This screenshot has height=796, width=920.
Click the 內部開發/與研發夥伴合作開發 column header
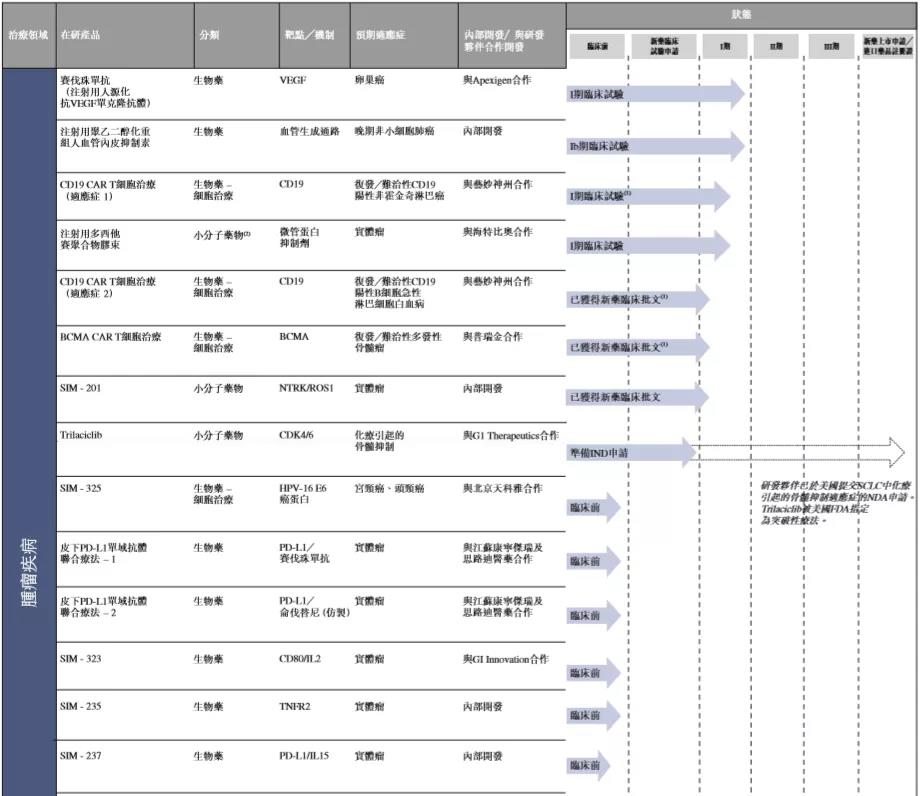point(504,40)
